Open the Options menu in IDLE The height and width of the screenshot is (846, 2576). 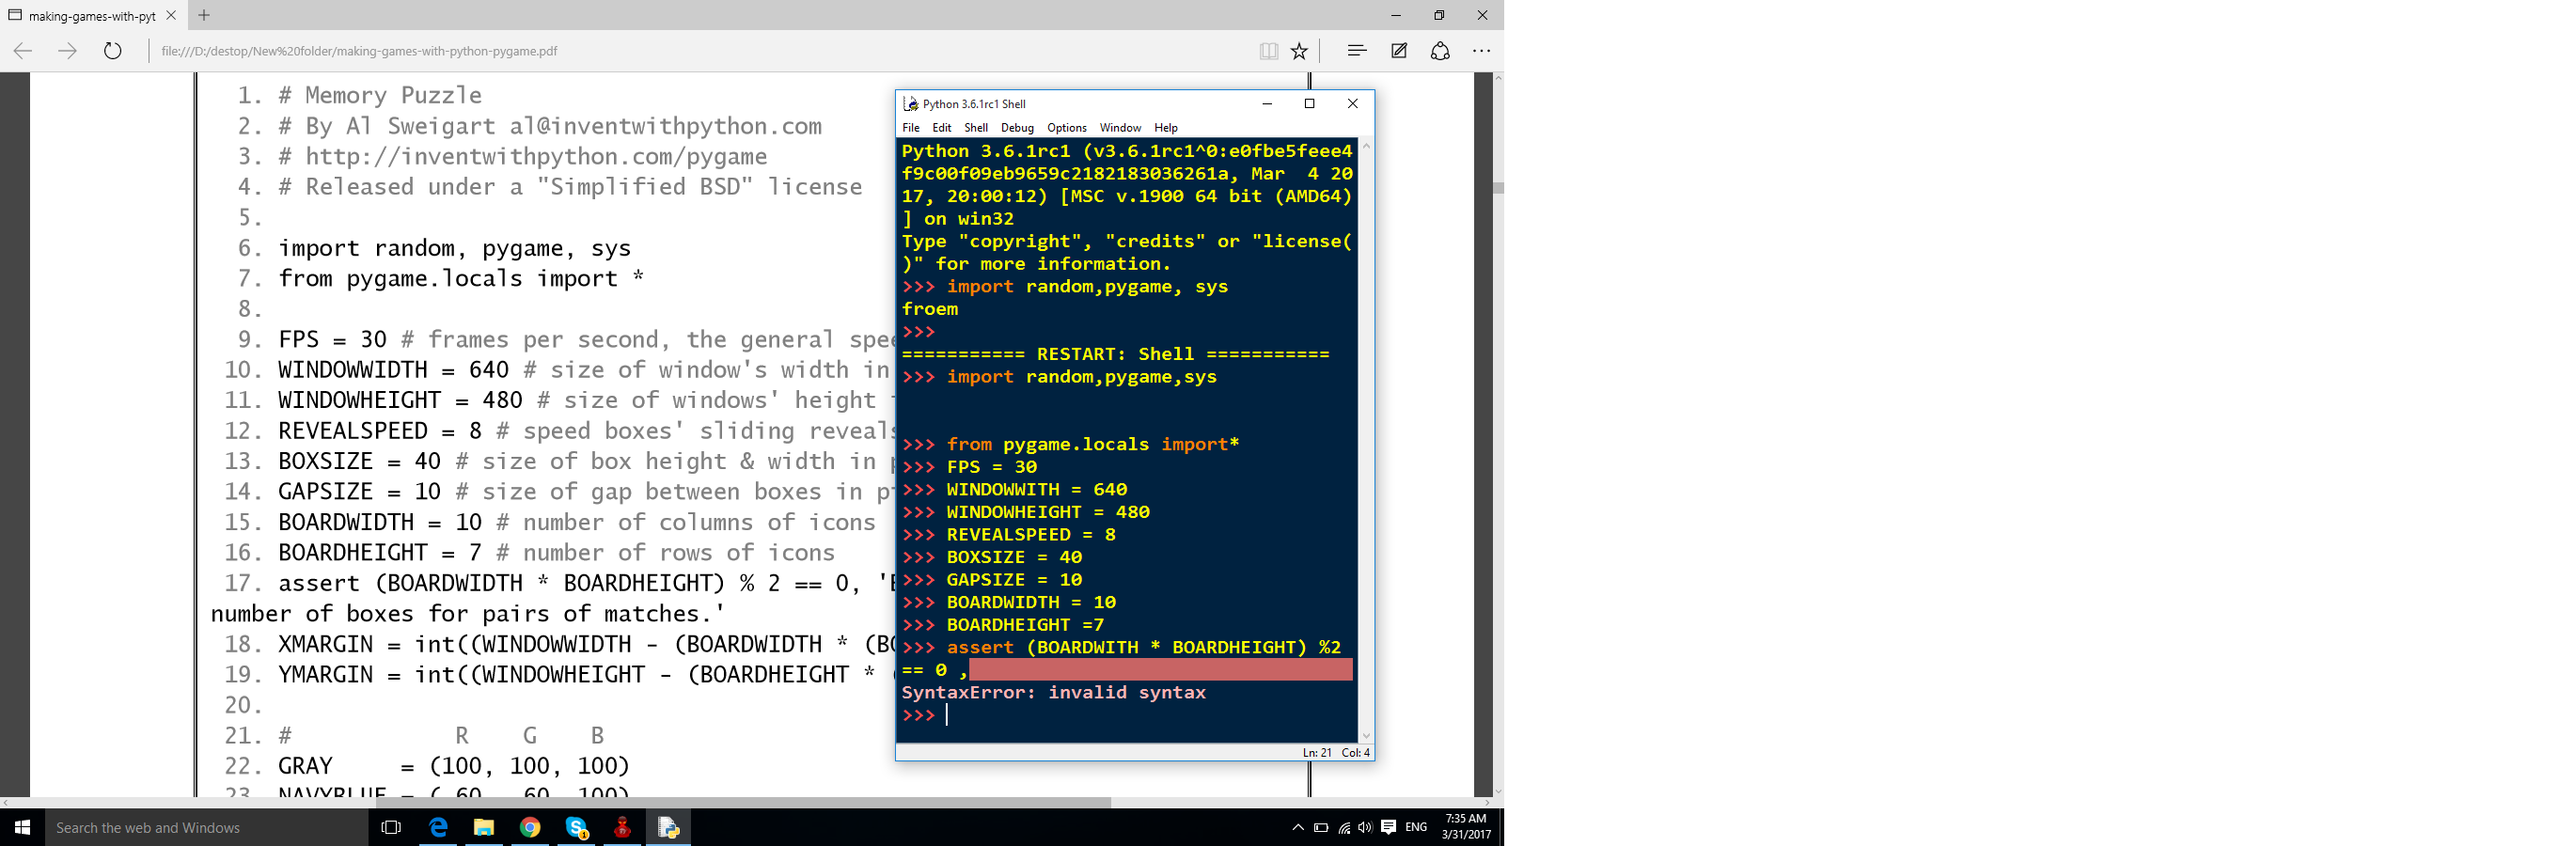tap(1066, 128)
